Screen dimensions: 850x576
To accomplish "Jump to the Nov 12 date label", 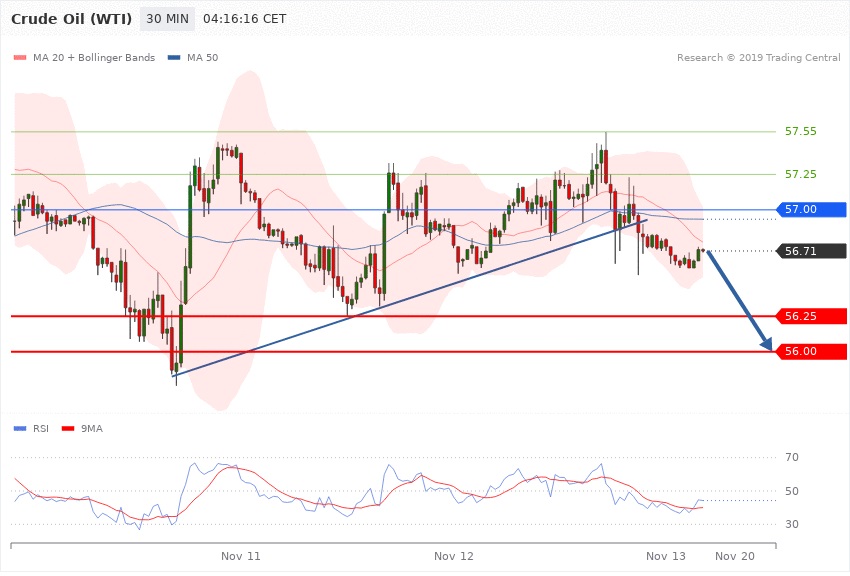I will coord(454,555).
